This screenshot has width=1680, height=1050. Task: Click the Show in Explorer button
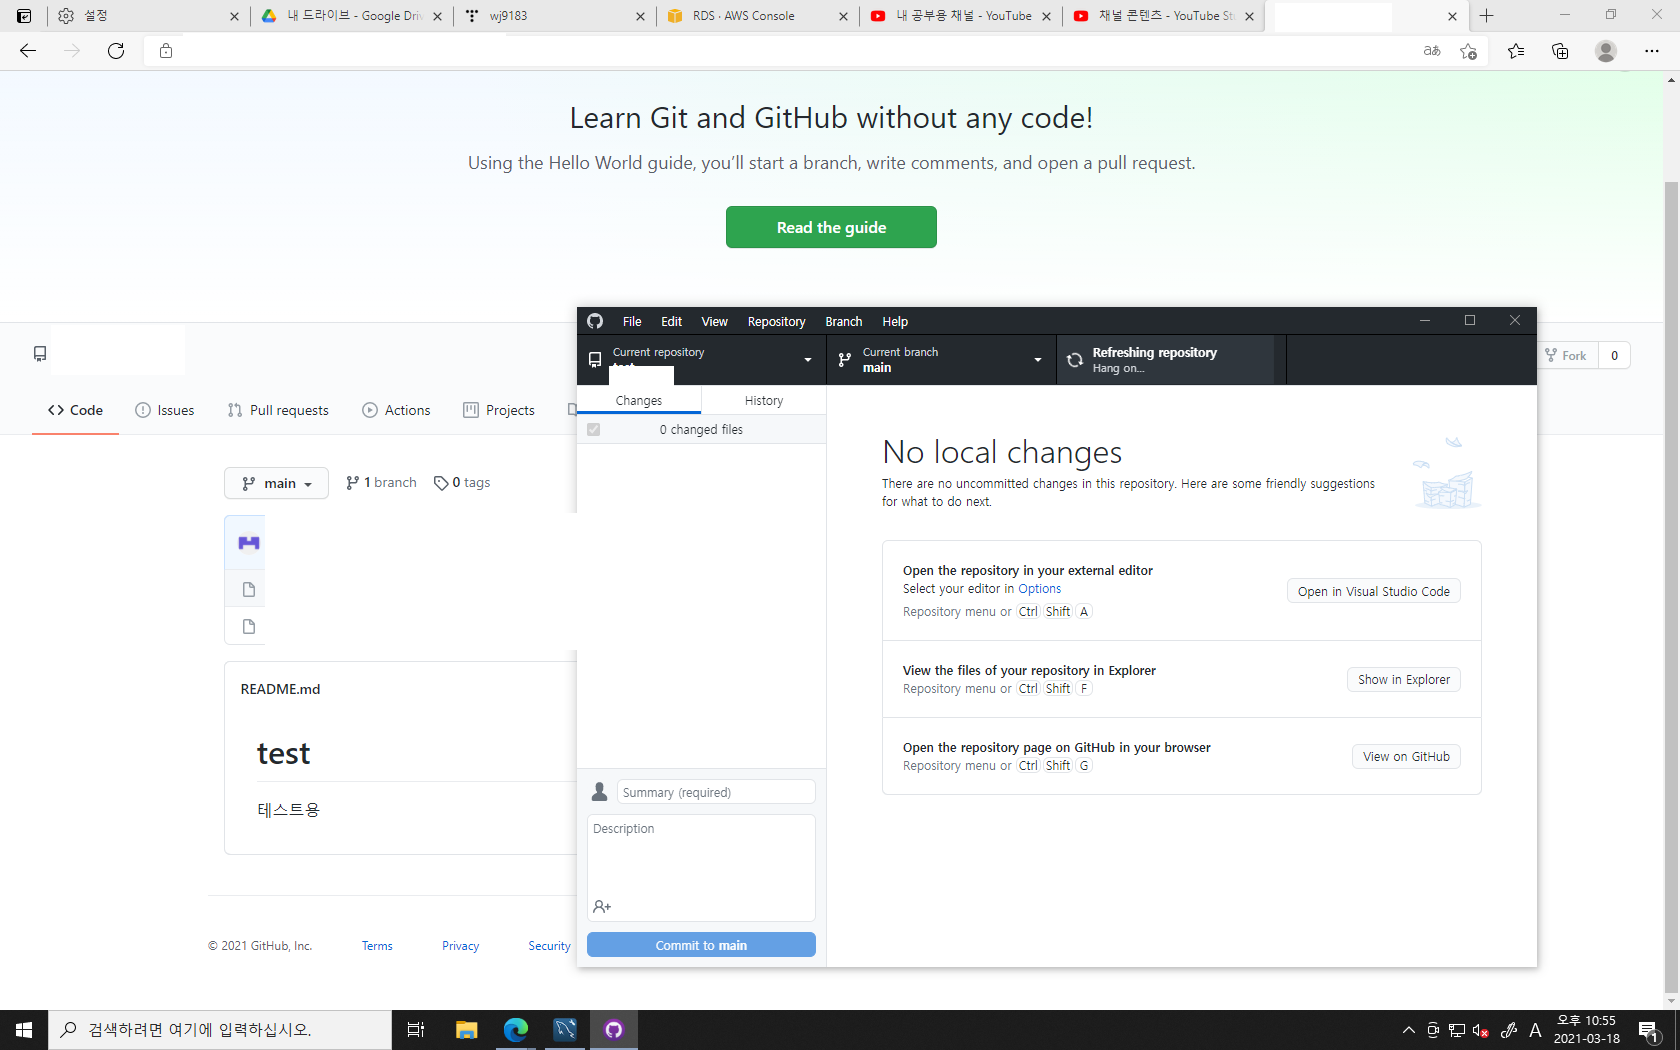(x=1404, y=679)
